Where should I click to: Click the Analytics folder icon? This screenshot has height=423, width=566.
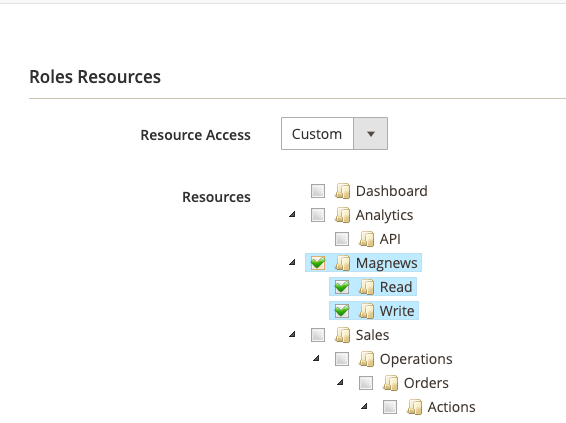point(343,215)
